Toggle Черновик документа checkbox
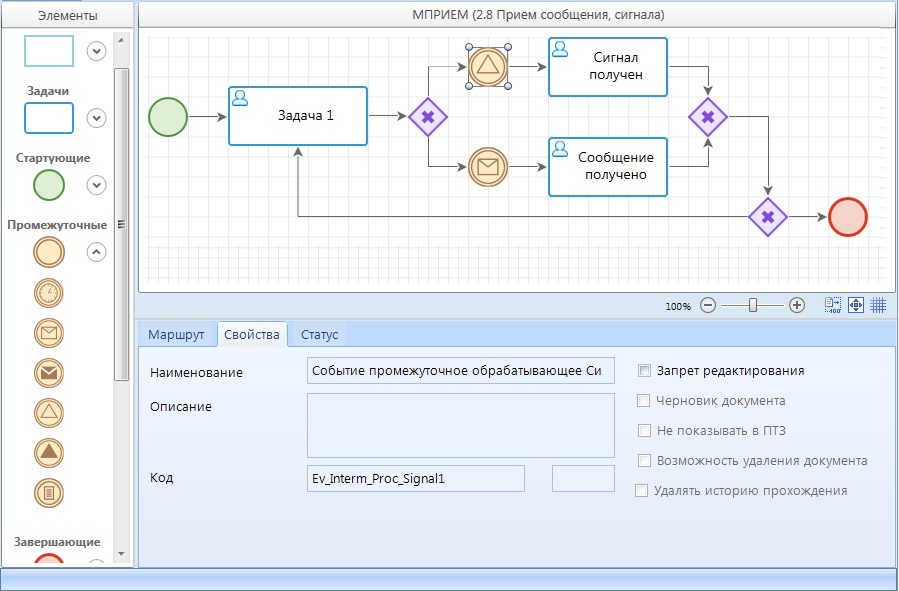Screen dimensions: 899x591 (x=645, y=401)
